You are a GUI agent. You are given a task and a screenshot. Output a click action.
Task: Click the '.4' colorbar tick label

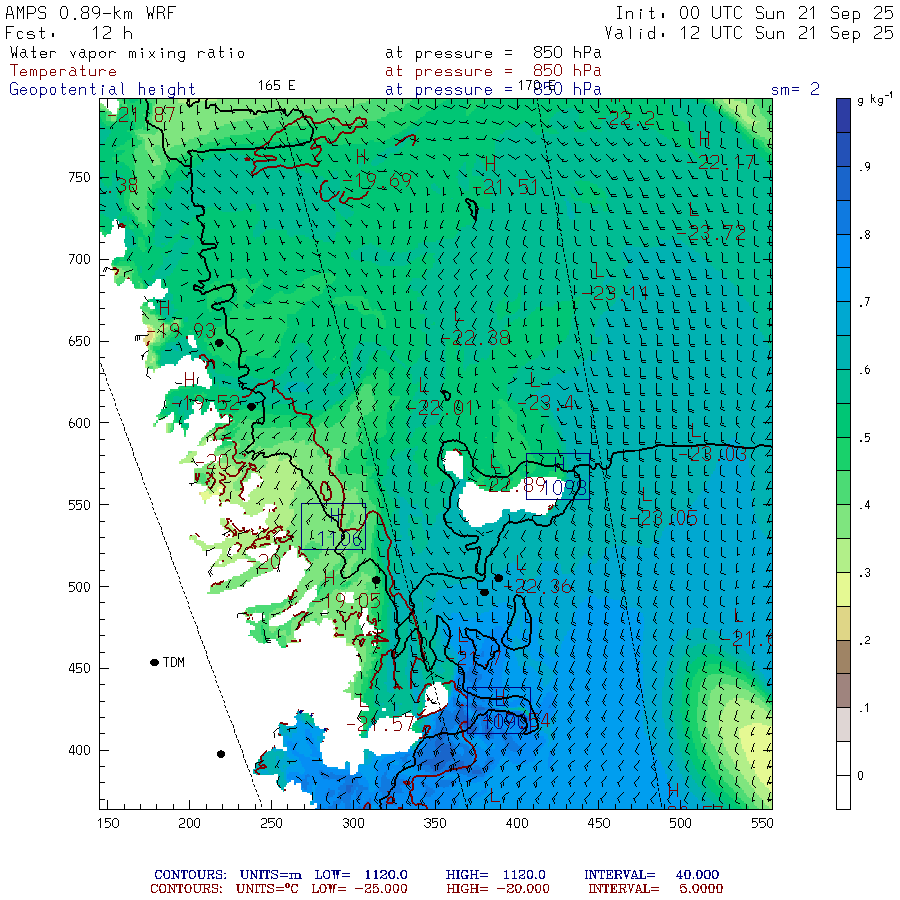tap(864, 506)
